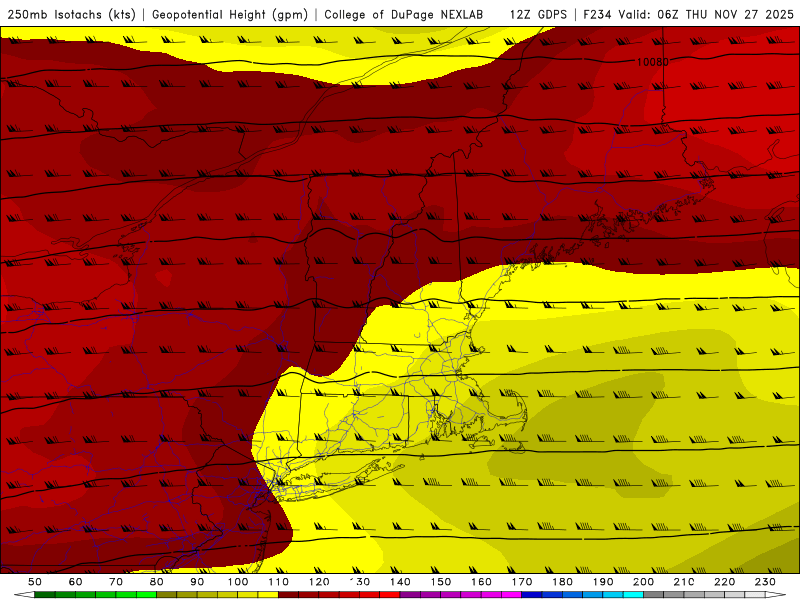Click the '50' value on the legend

pos(35,582)
